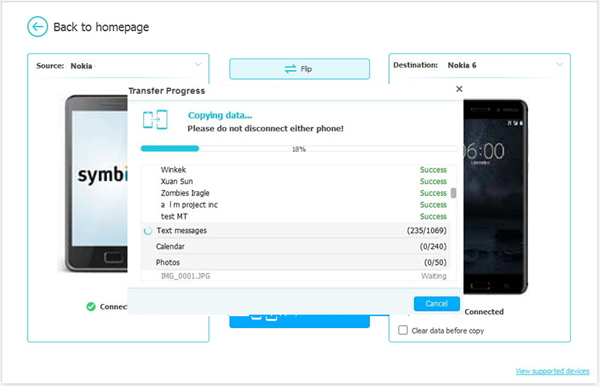Open View supported devices link
This screenshot has width=600, height=386.
(x=552, y=371)
